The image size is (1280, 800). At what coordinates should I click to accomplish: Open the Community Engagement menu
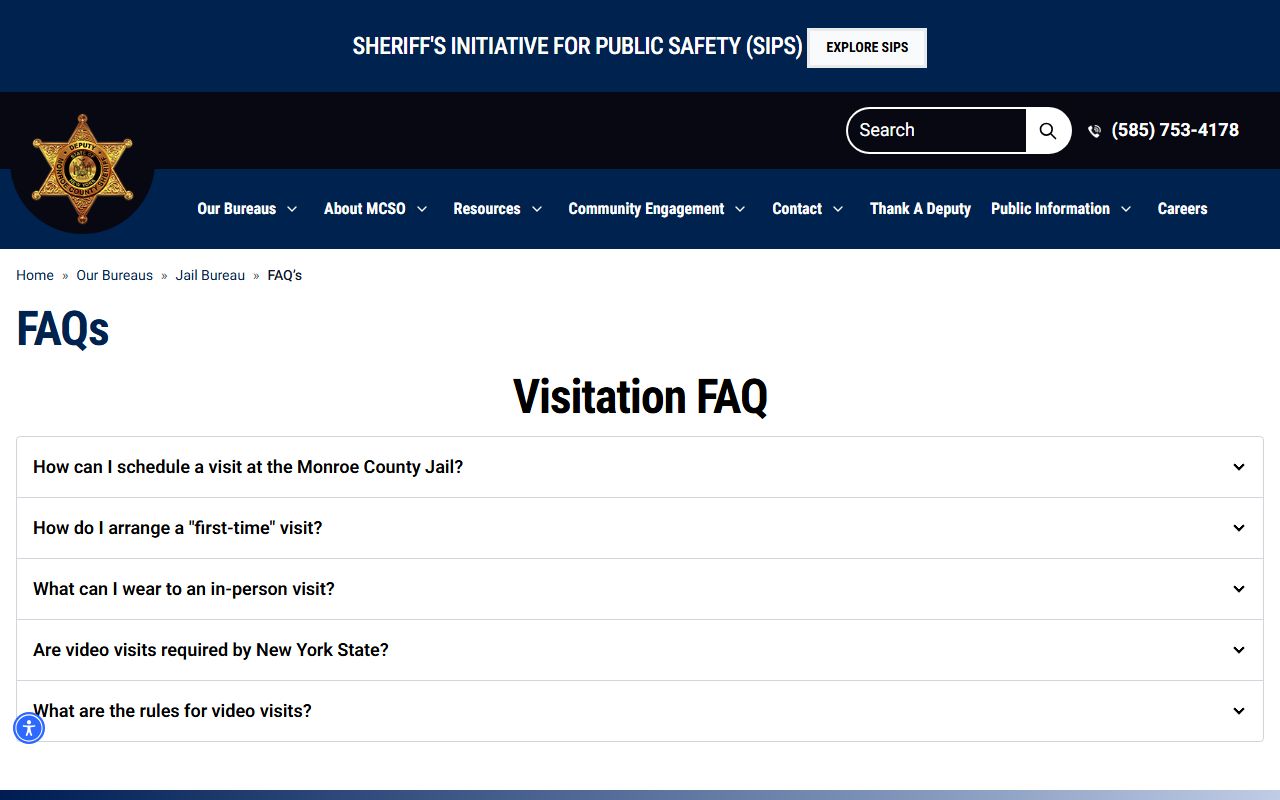[646, 209]
